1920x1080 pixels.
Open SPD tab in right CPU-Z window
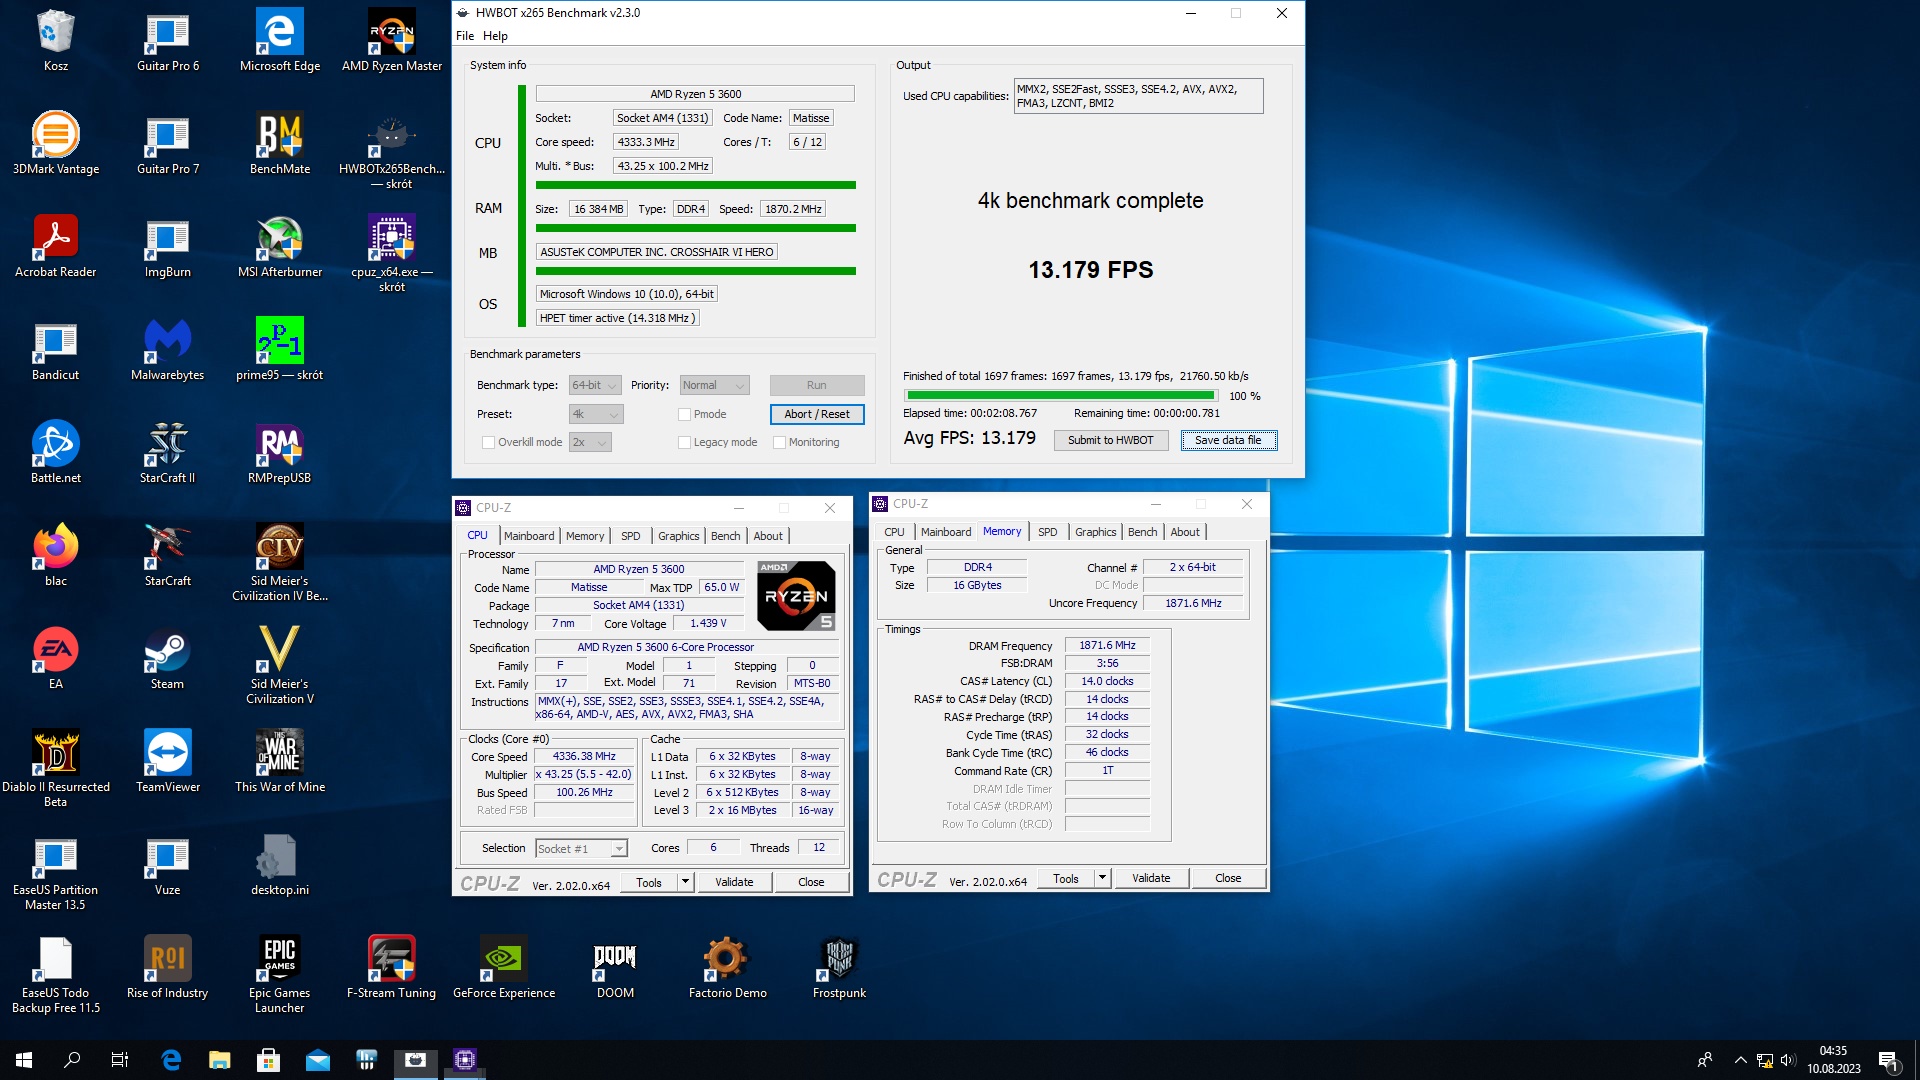click(1047, 532)
